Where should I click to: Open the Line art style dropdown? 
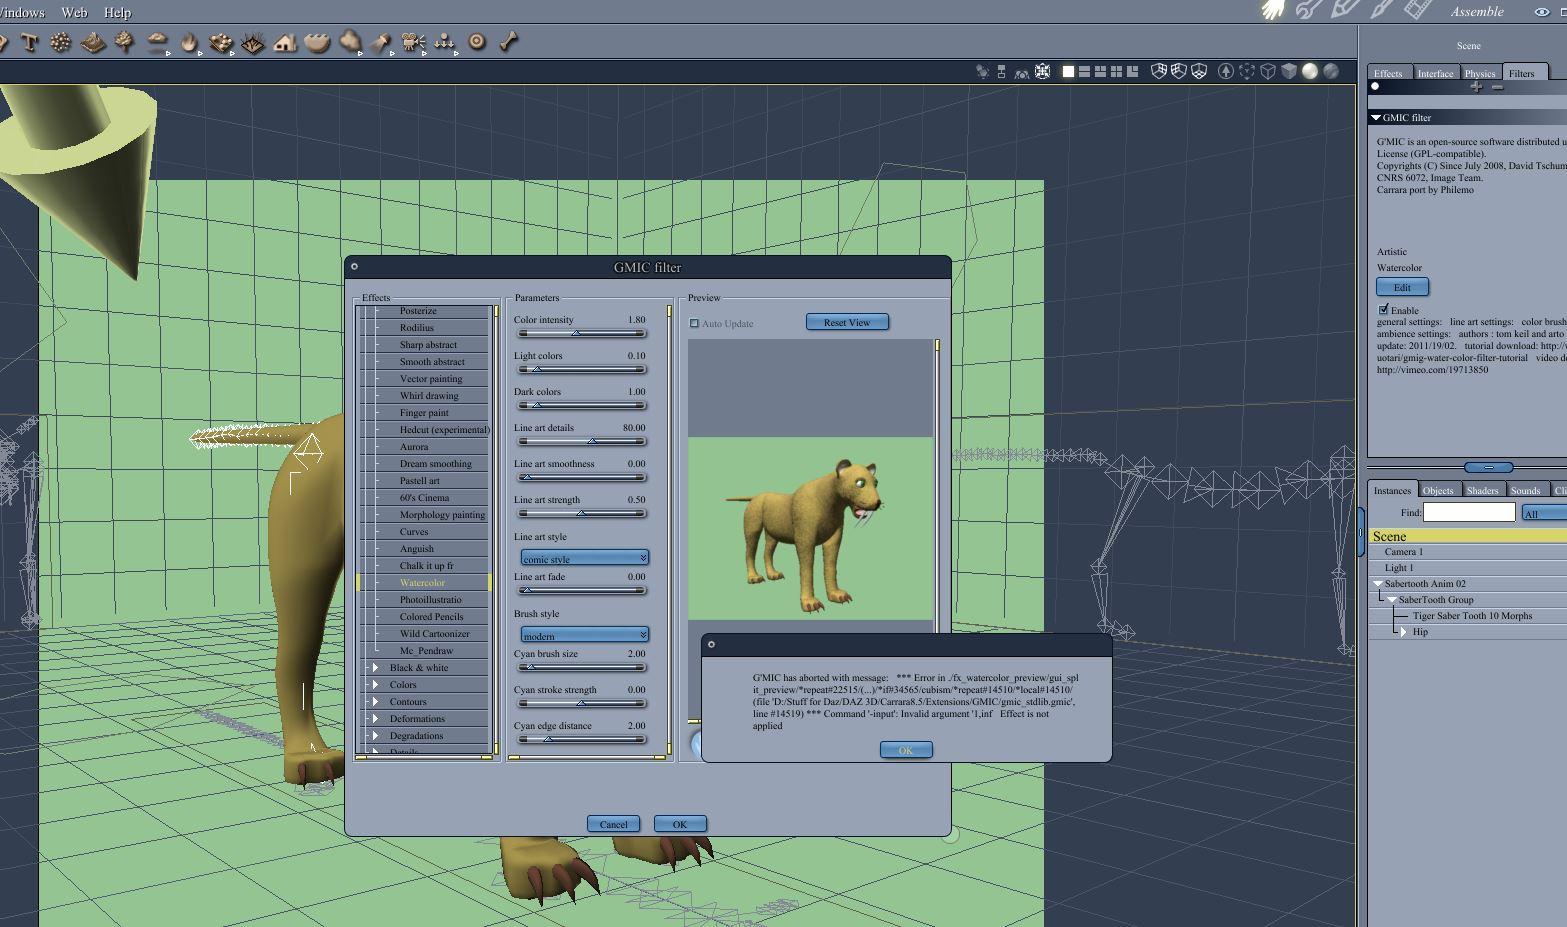point(583,557)
